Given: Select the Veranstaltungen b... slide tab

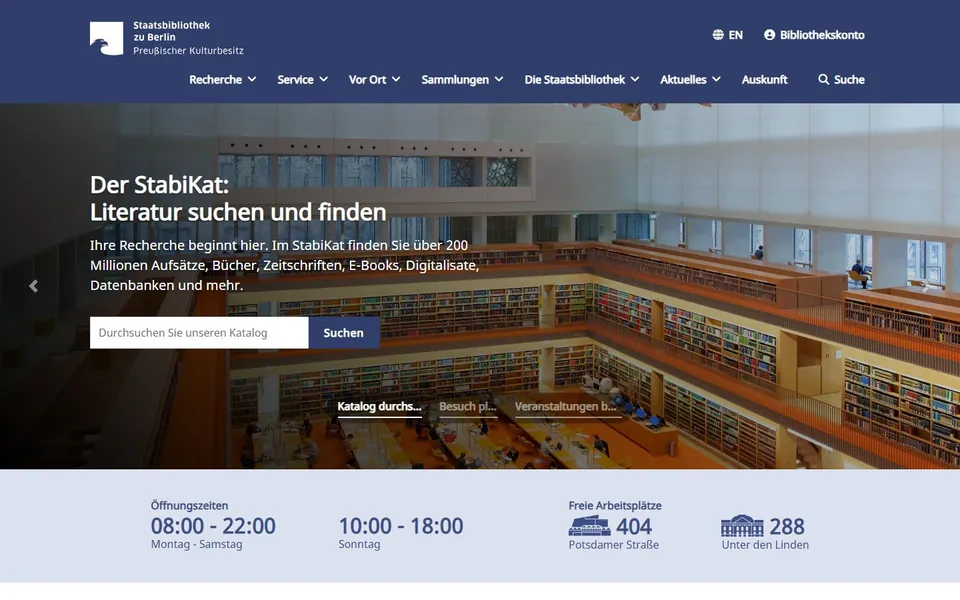Looking at the screenshot, I should (x=566, y=407).
